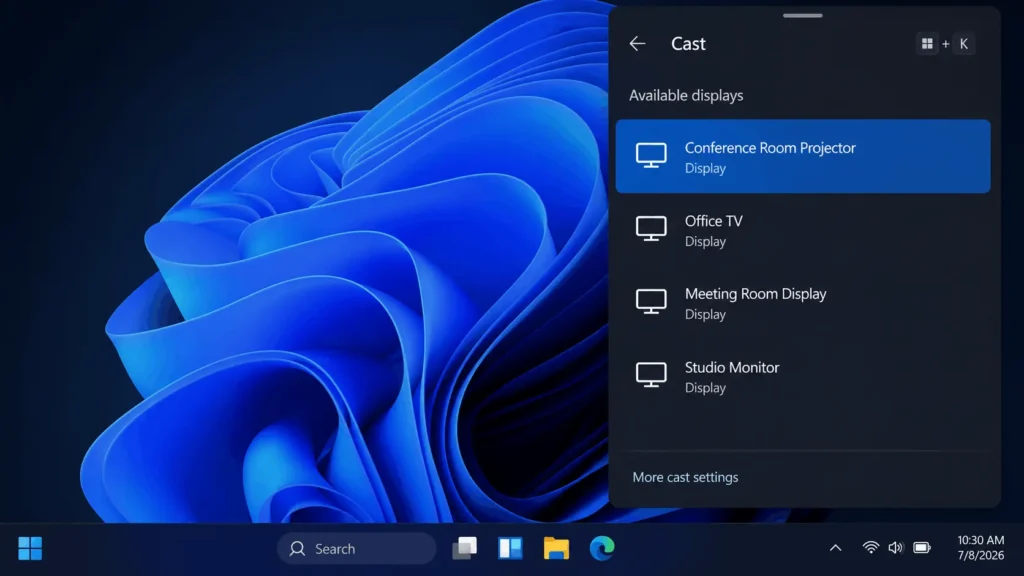The image size is (1024, 576).
Task: Open More cast settings link
Action: click(685, 477)
